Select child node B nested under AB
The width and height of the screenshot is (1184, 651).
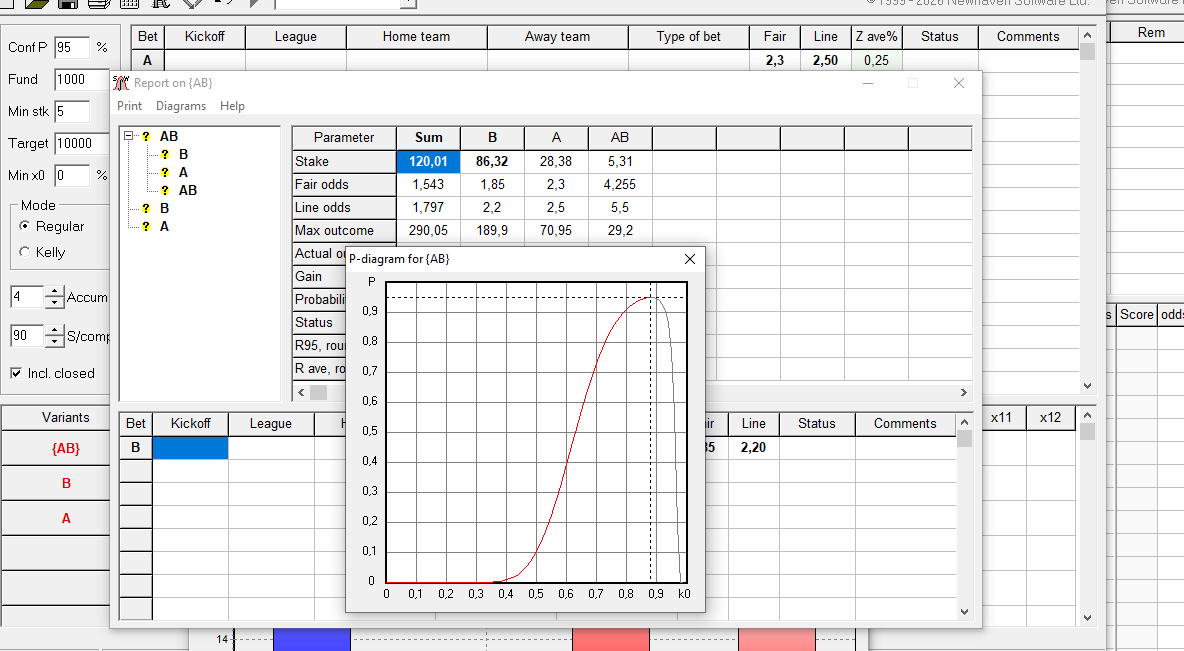(183, 154)
